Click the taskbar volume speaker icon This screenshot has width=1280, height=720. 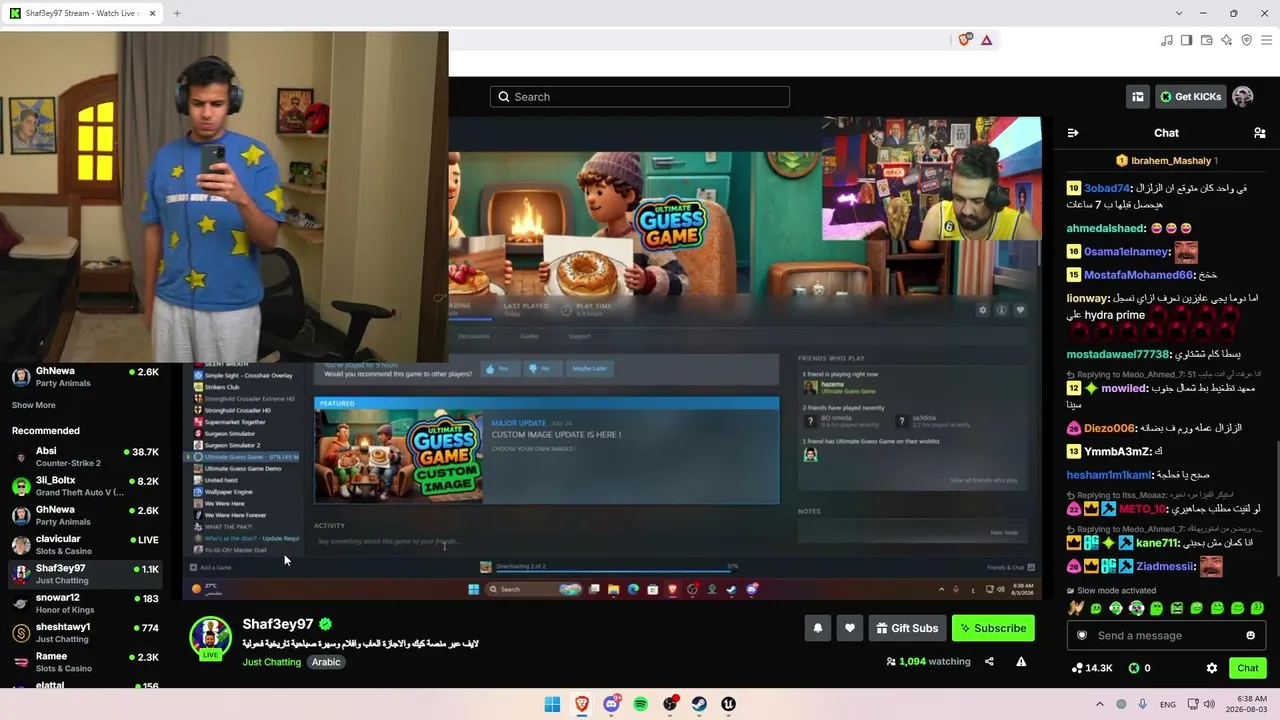tap(1209, 704)
